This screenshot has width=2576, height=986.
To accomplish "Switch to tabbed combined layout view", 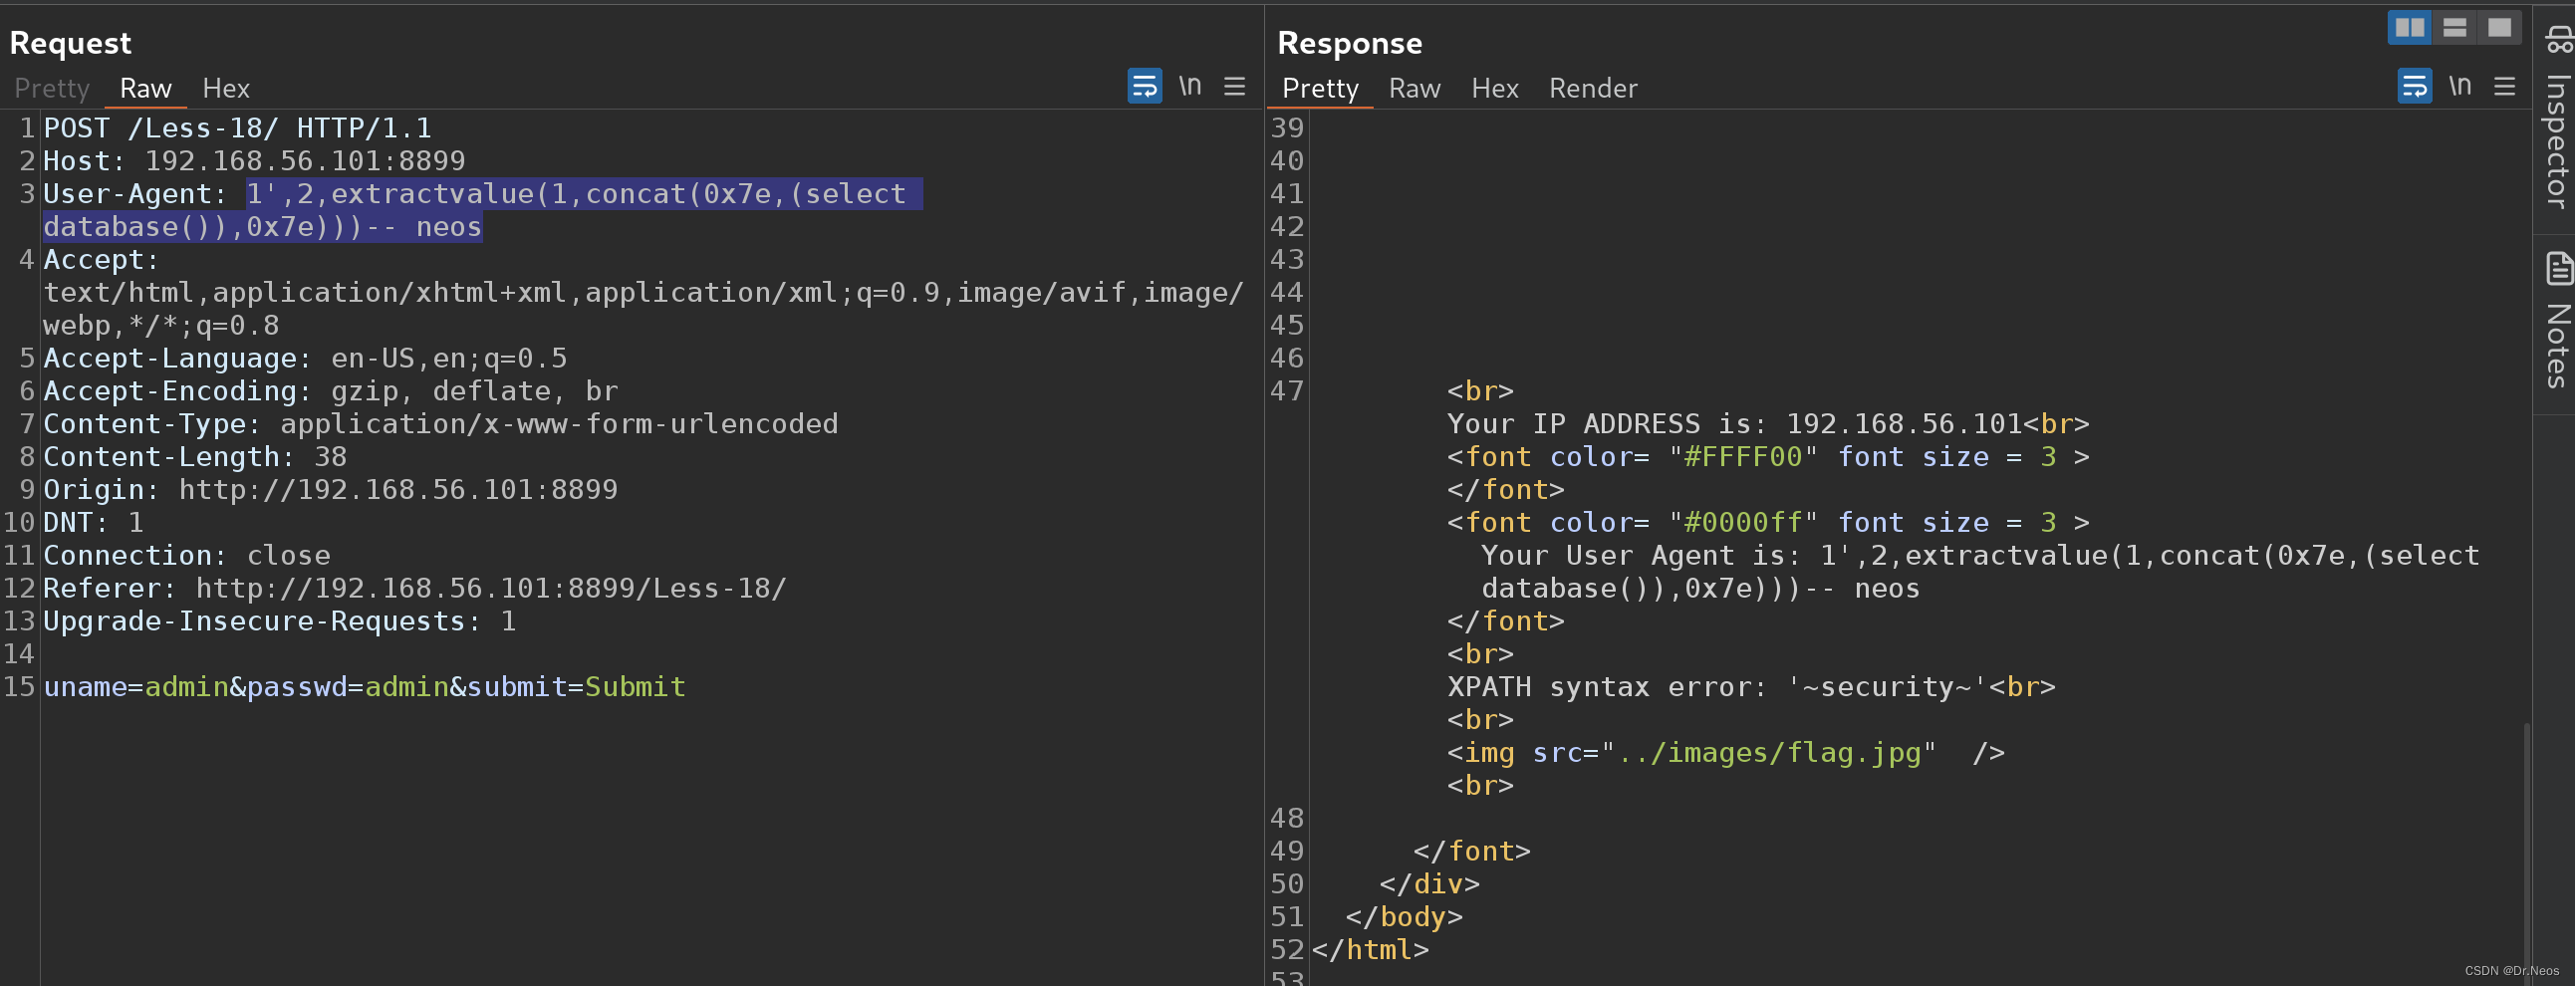I will point(2499,27).
